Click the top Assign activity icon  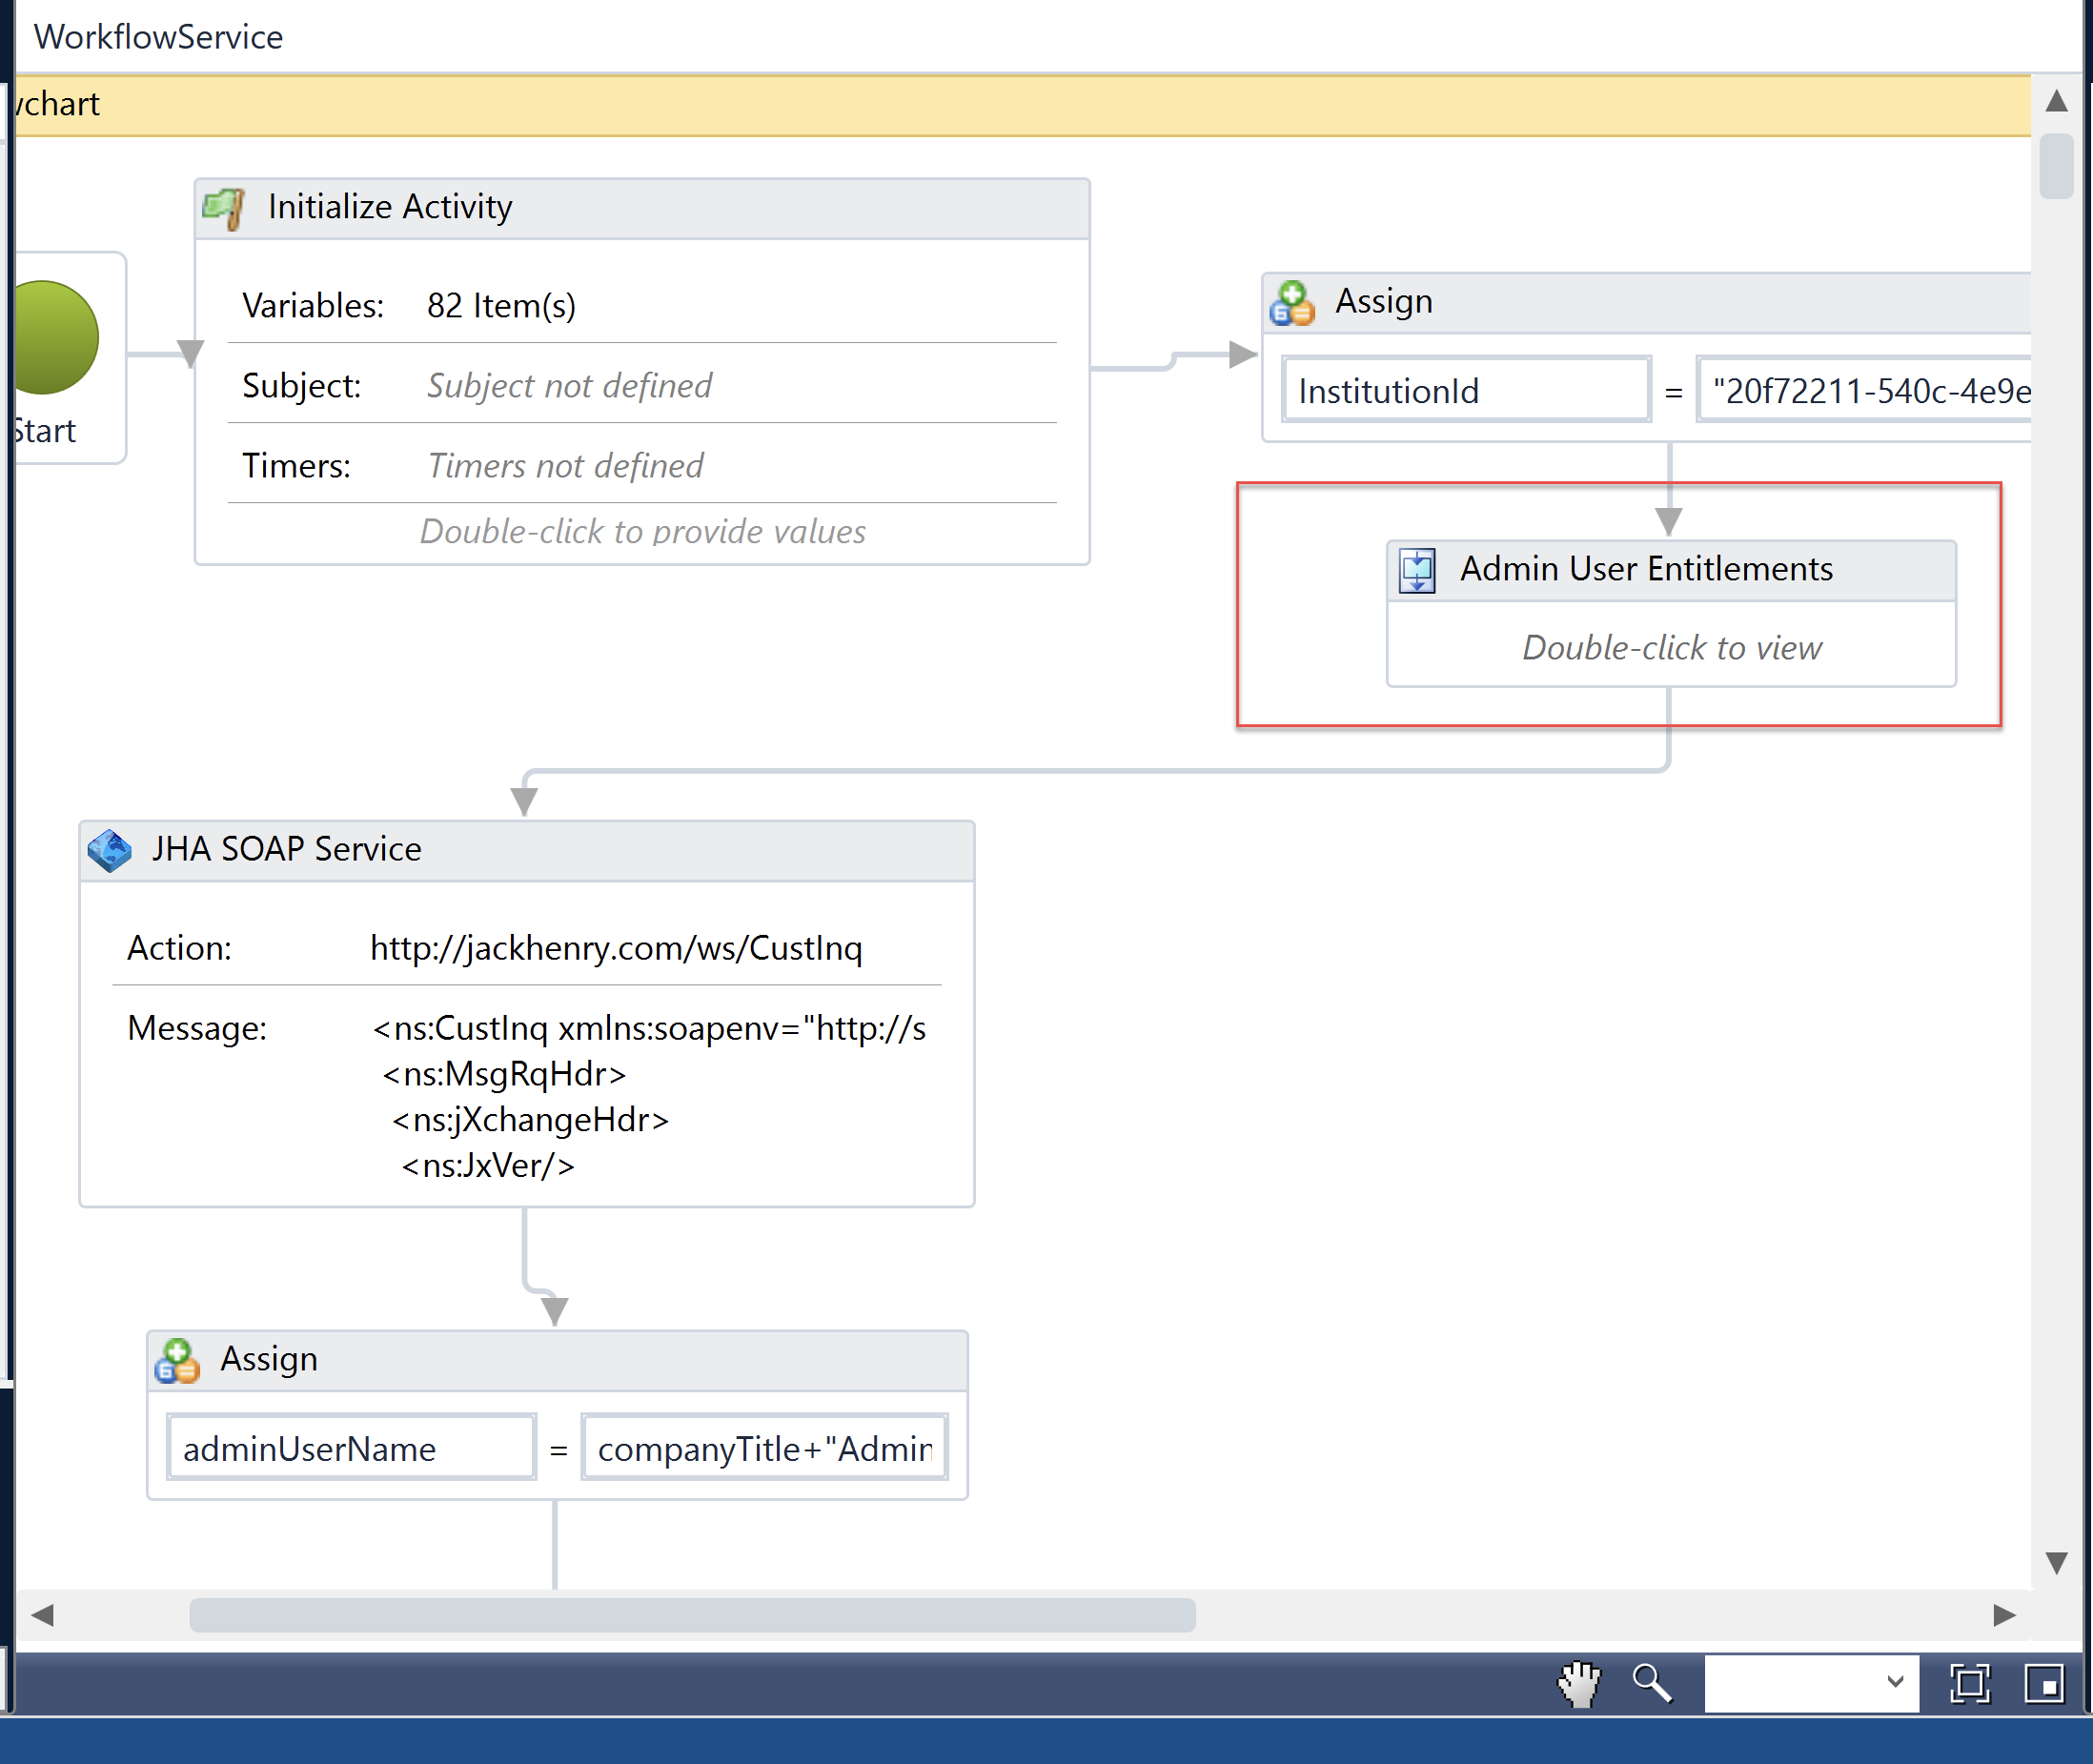click(1292, 303)
